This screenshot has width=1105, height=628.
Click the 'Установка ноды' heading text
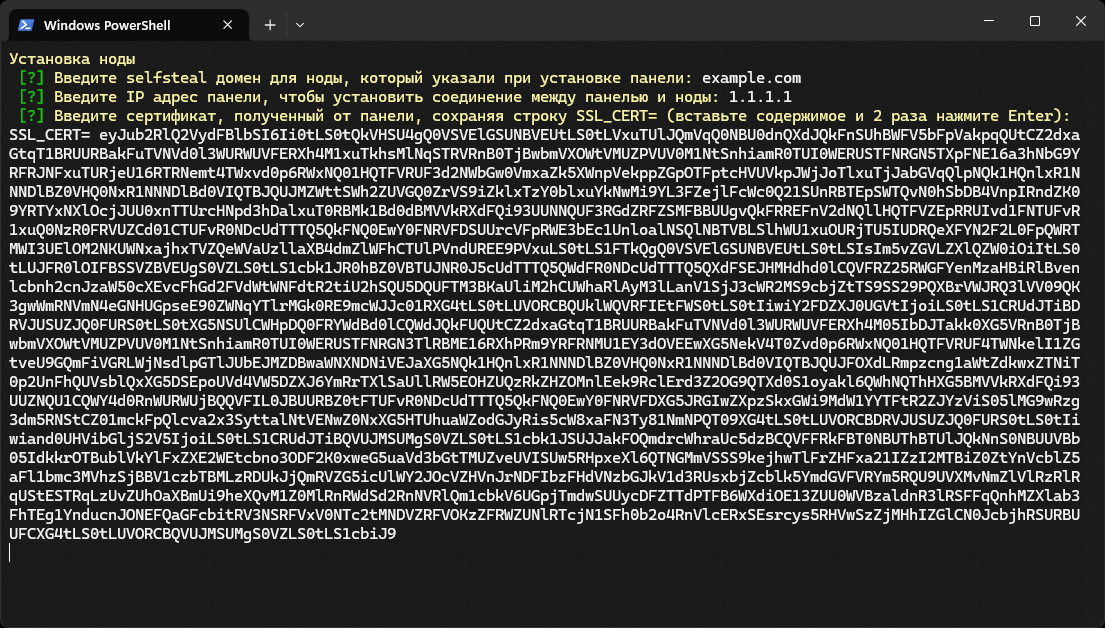73,59
